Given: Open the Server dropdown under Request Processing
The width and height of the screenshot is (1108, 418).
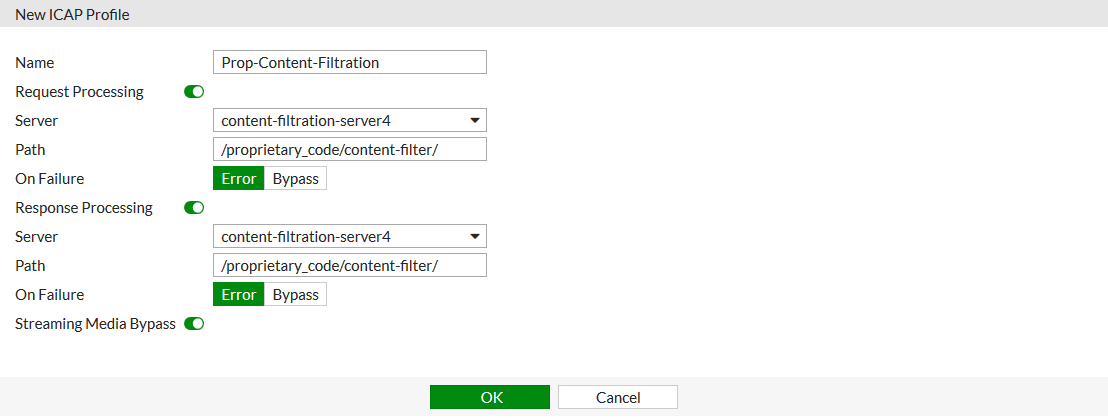Looking at the screenshot, I should (x=350, y=121).
